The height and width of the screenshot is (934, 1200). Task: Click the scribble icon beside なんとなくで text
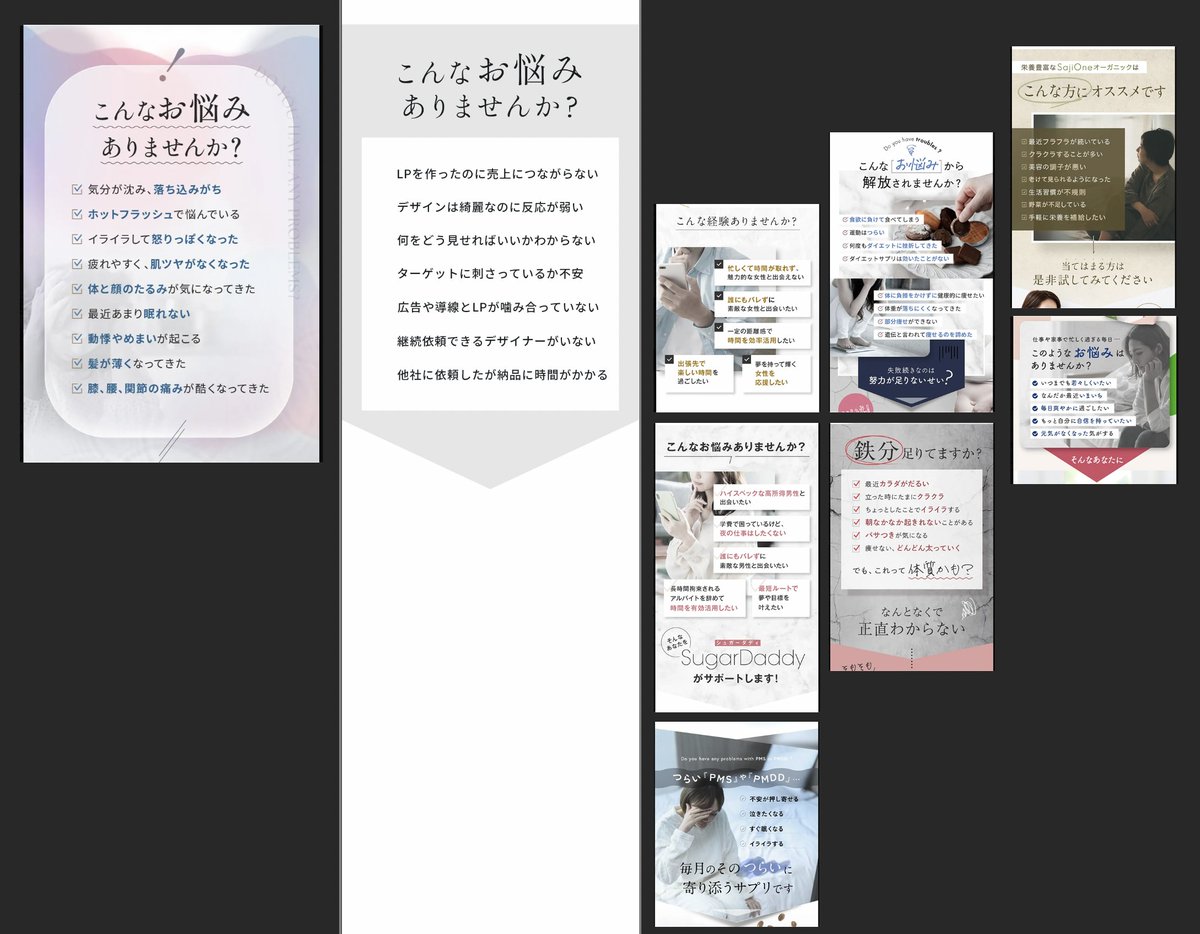pos(969,609)
